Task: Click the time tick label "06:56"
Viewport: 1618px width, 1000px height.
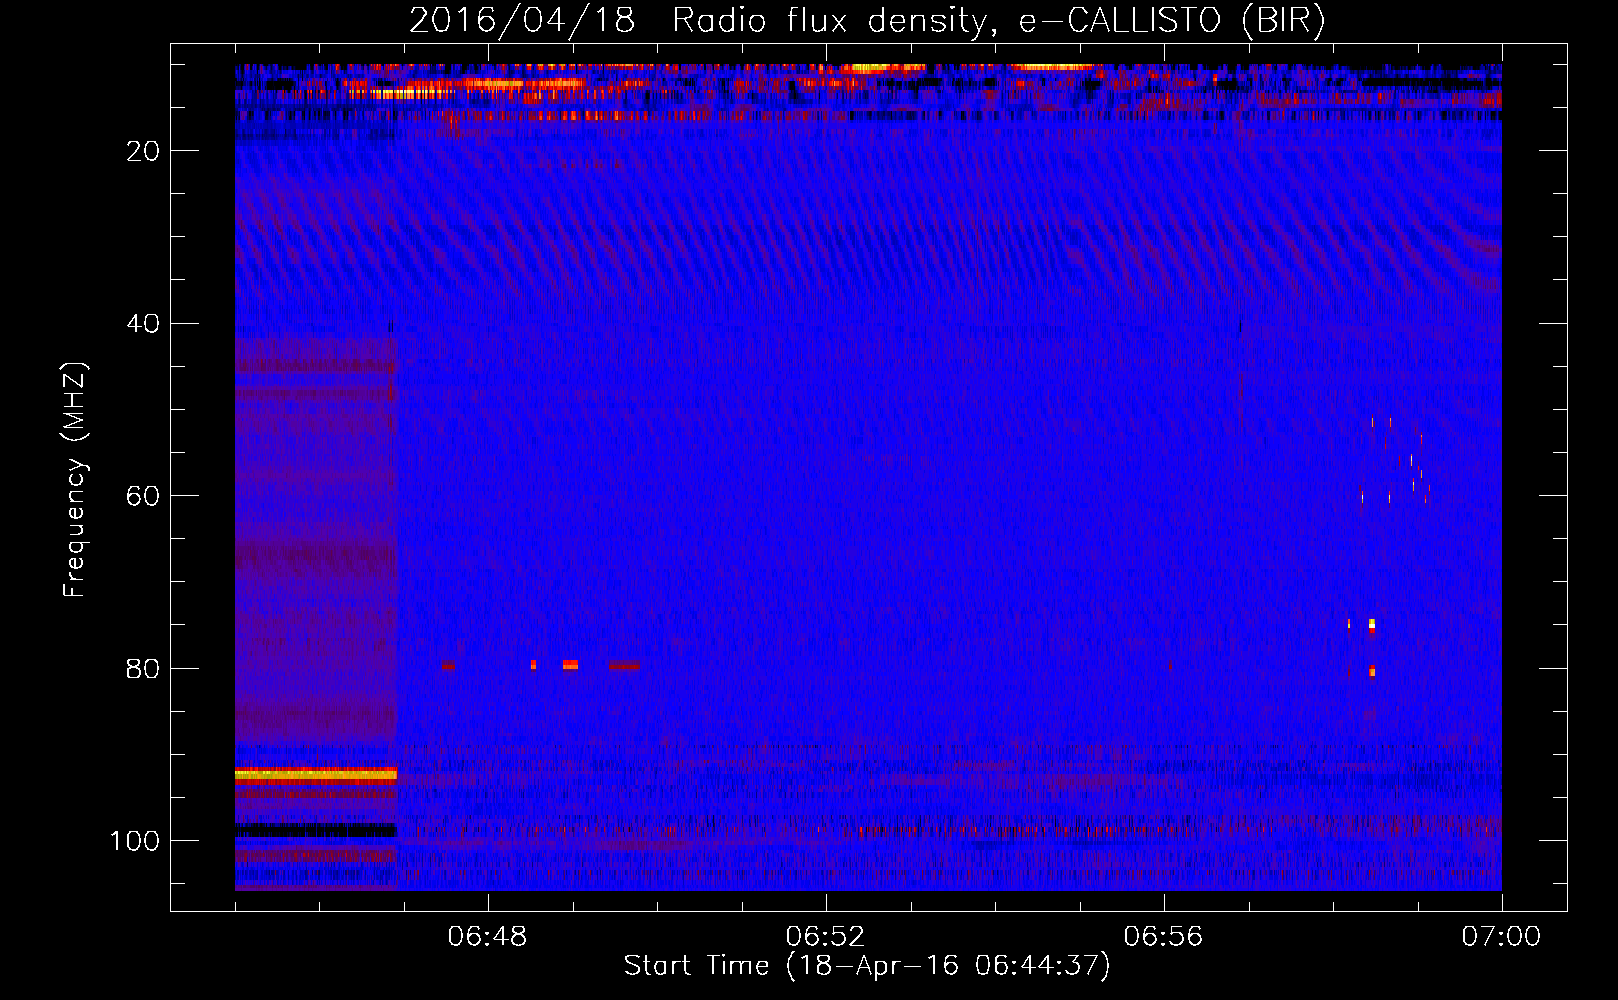Action: 1164,937
